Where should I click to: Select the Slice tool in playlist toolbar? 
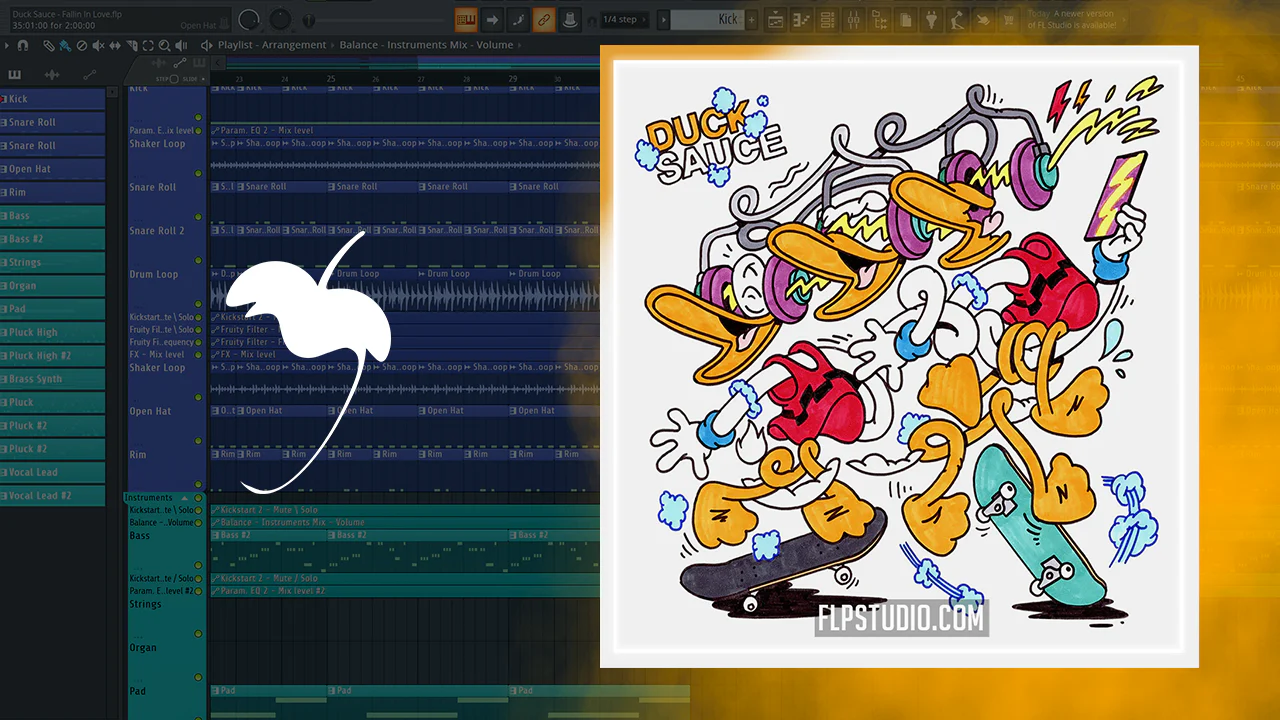coord(131,45)
